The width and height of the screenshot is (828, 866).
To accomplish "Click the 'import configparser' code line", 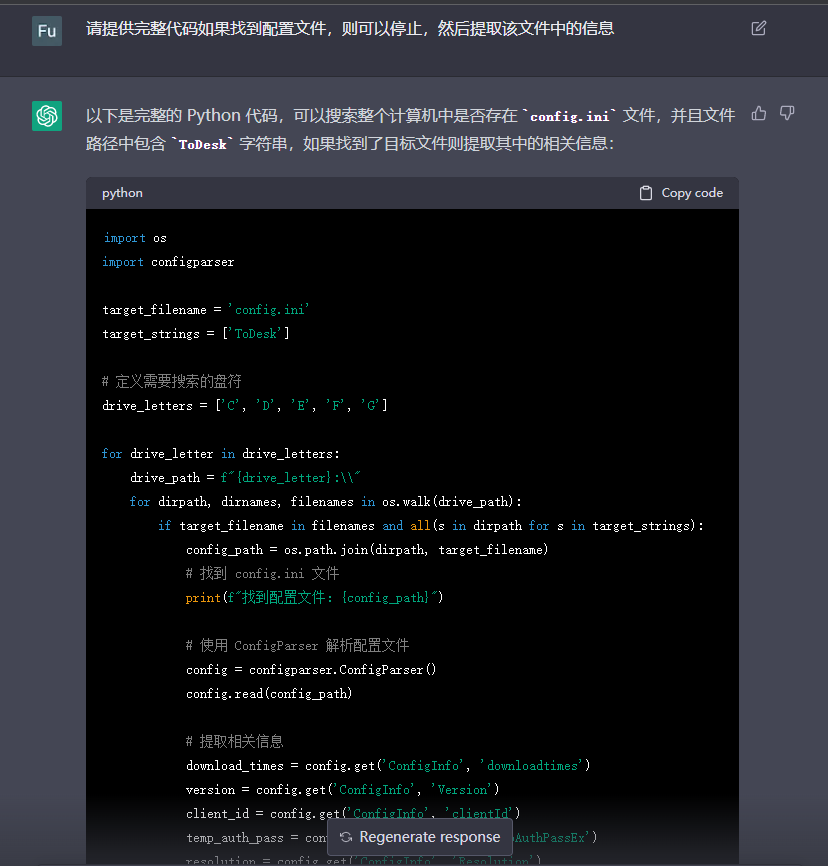I will (168, 262).
